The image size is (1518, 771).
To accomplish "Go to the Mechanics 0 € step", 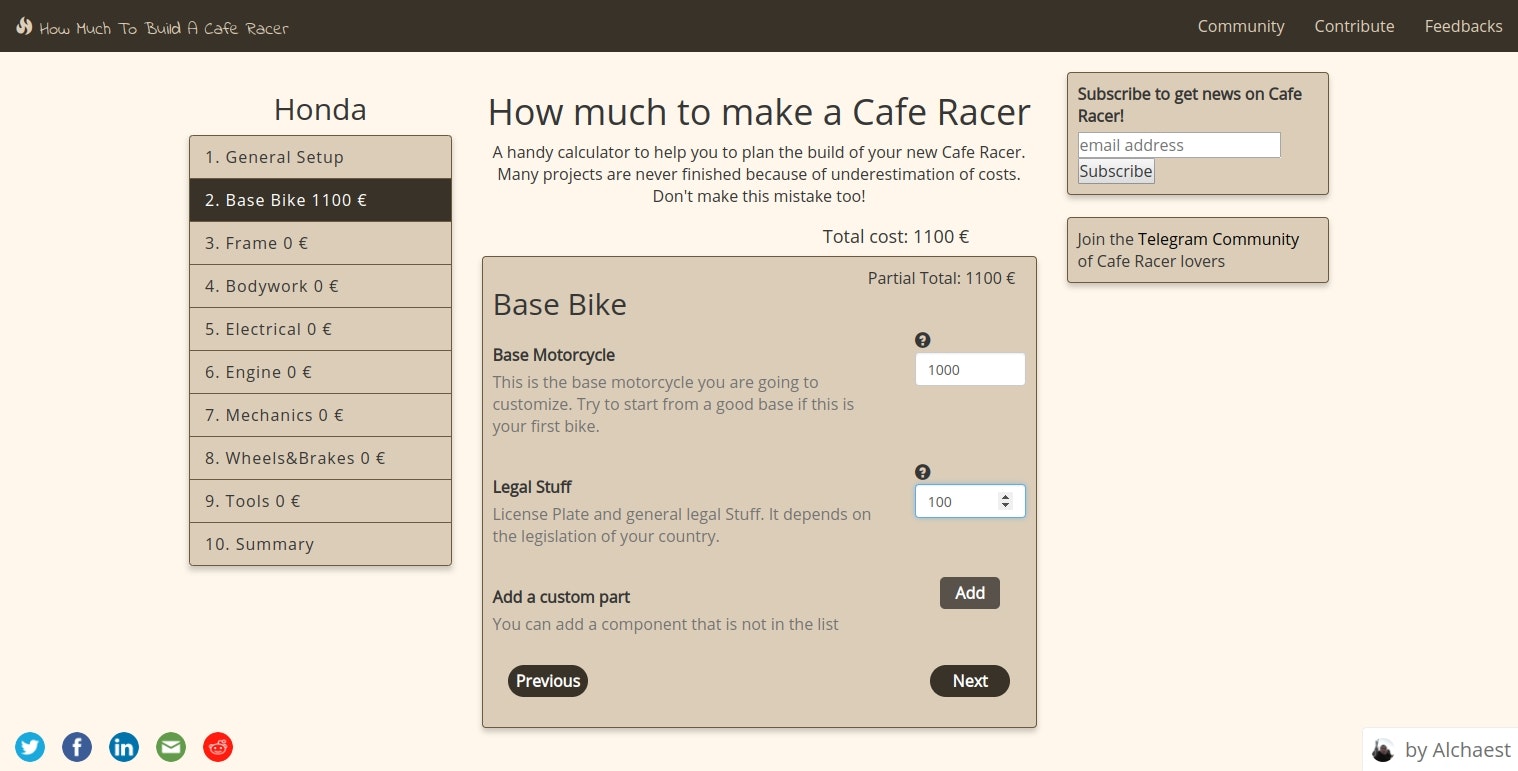I will 320,415.
